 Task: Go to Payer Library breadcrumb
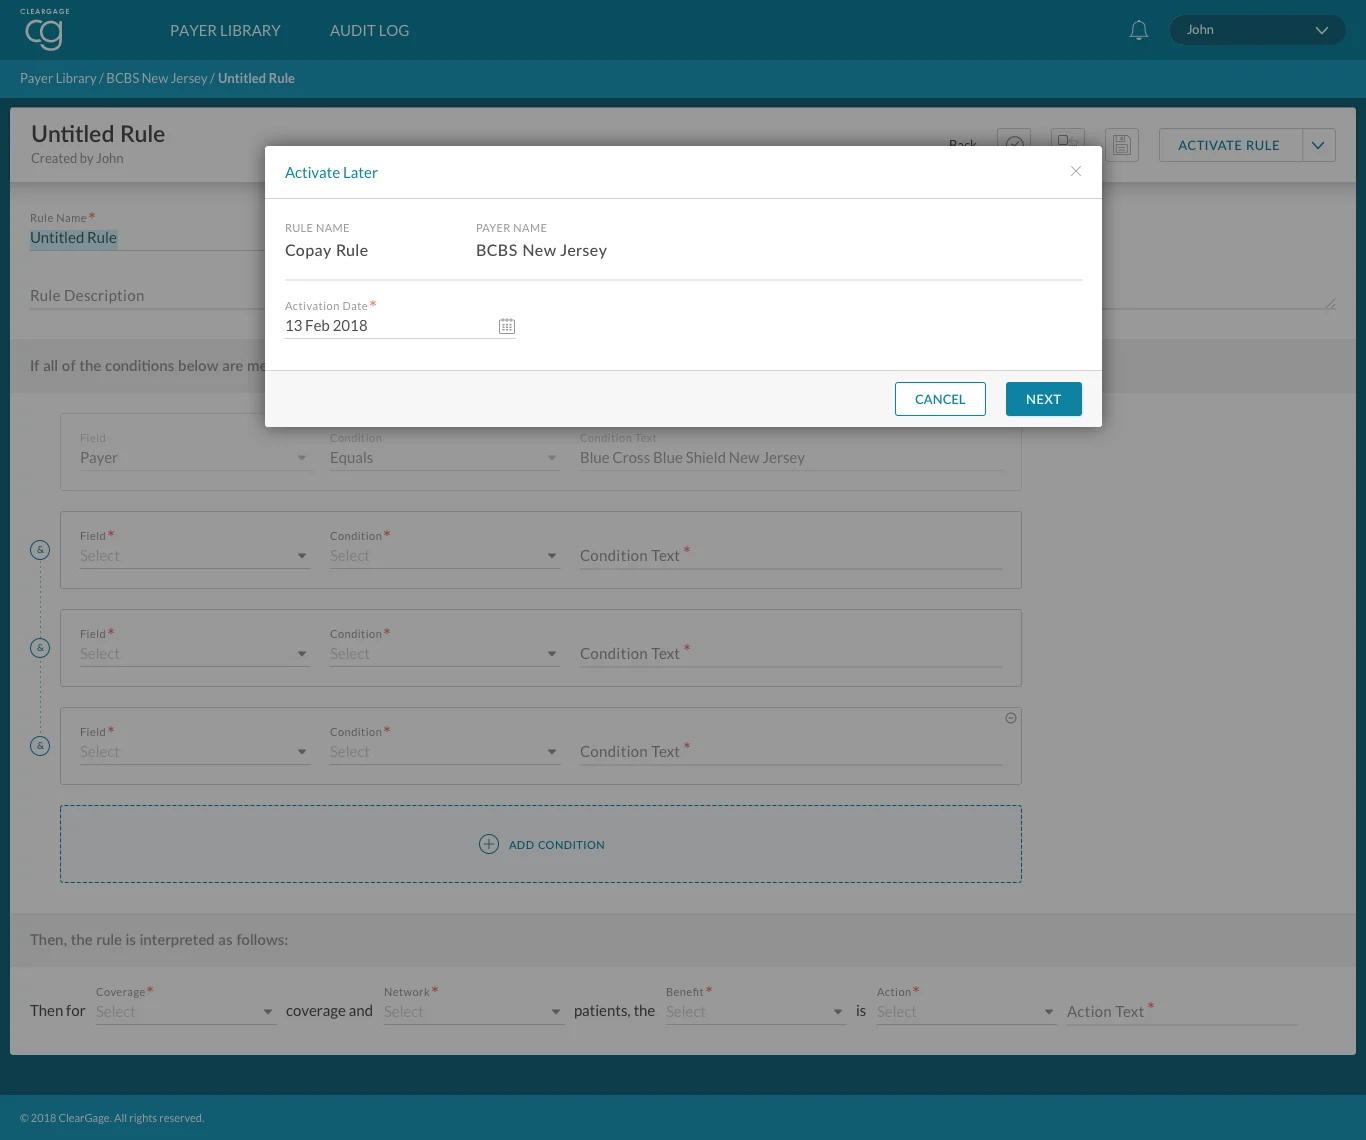(x=58, y=78)
